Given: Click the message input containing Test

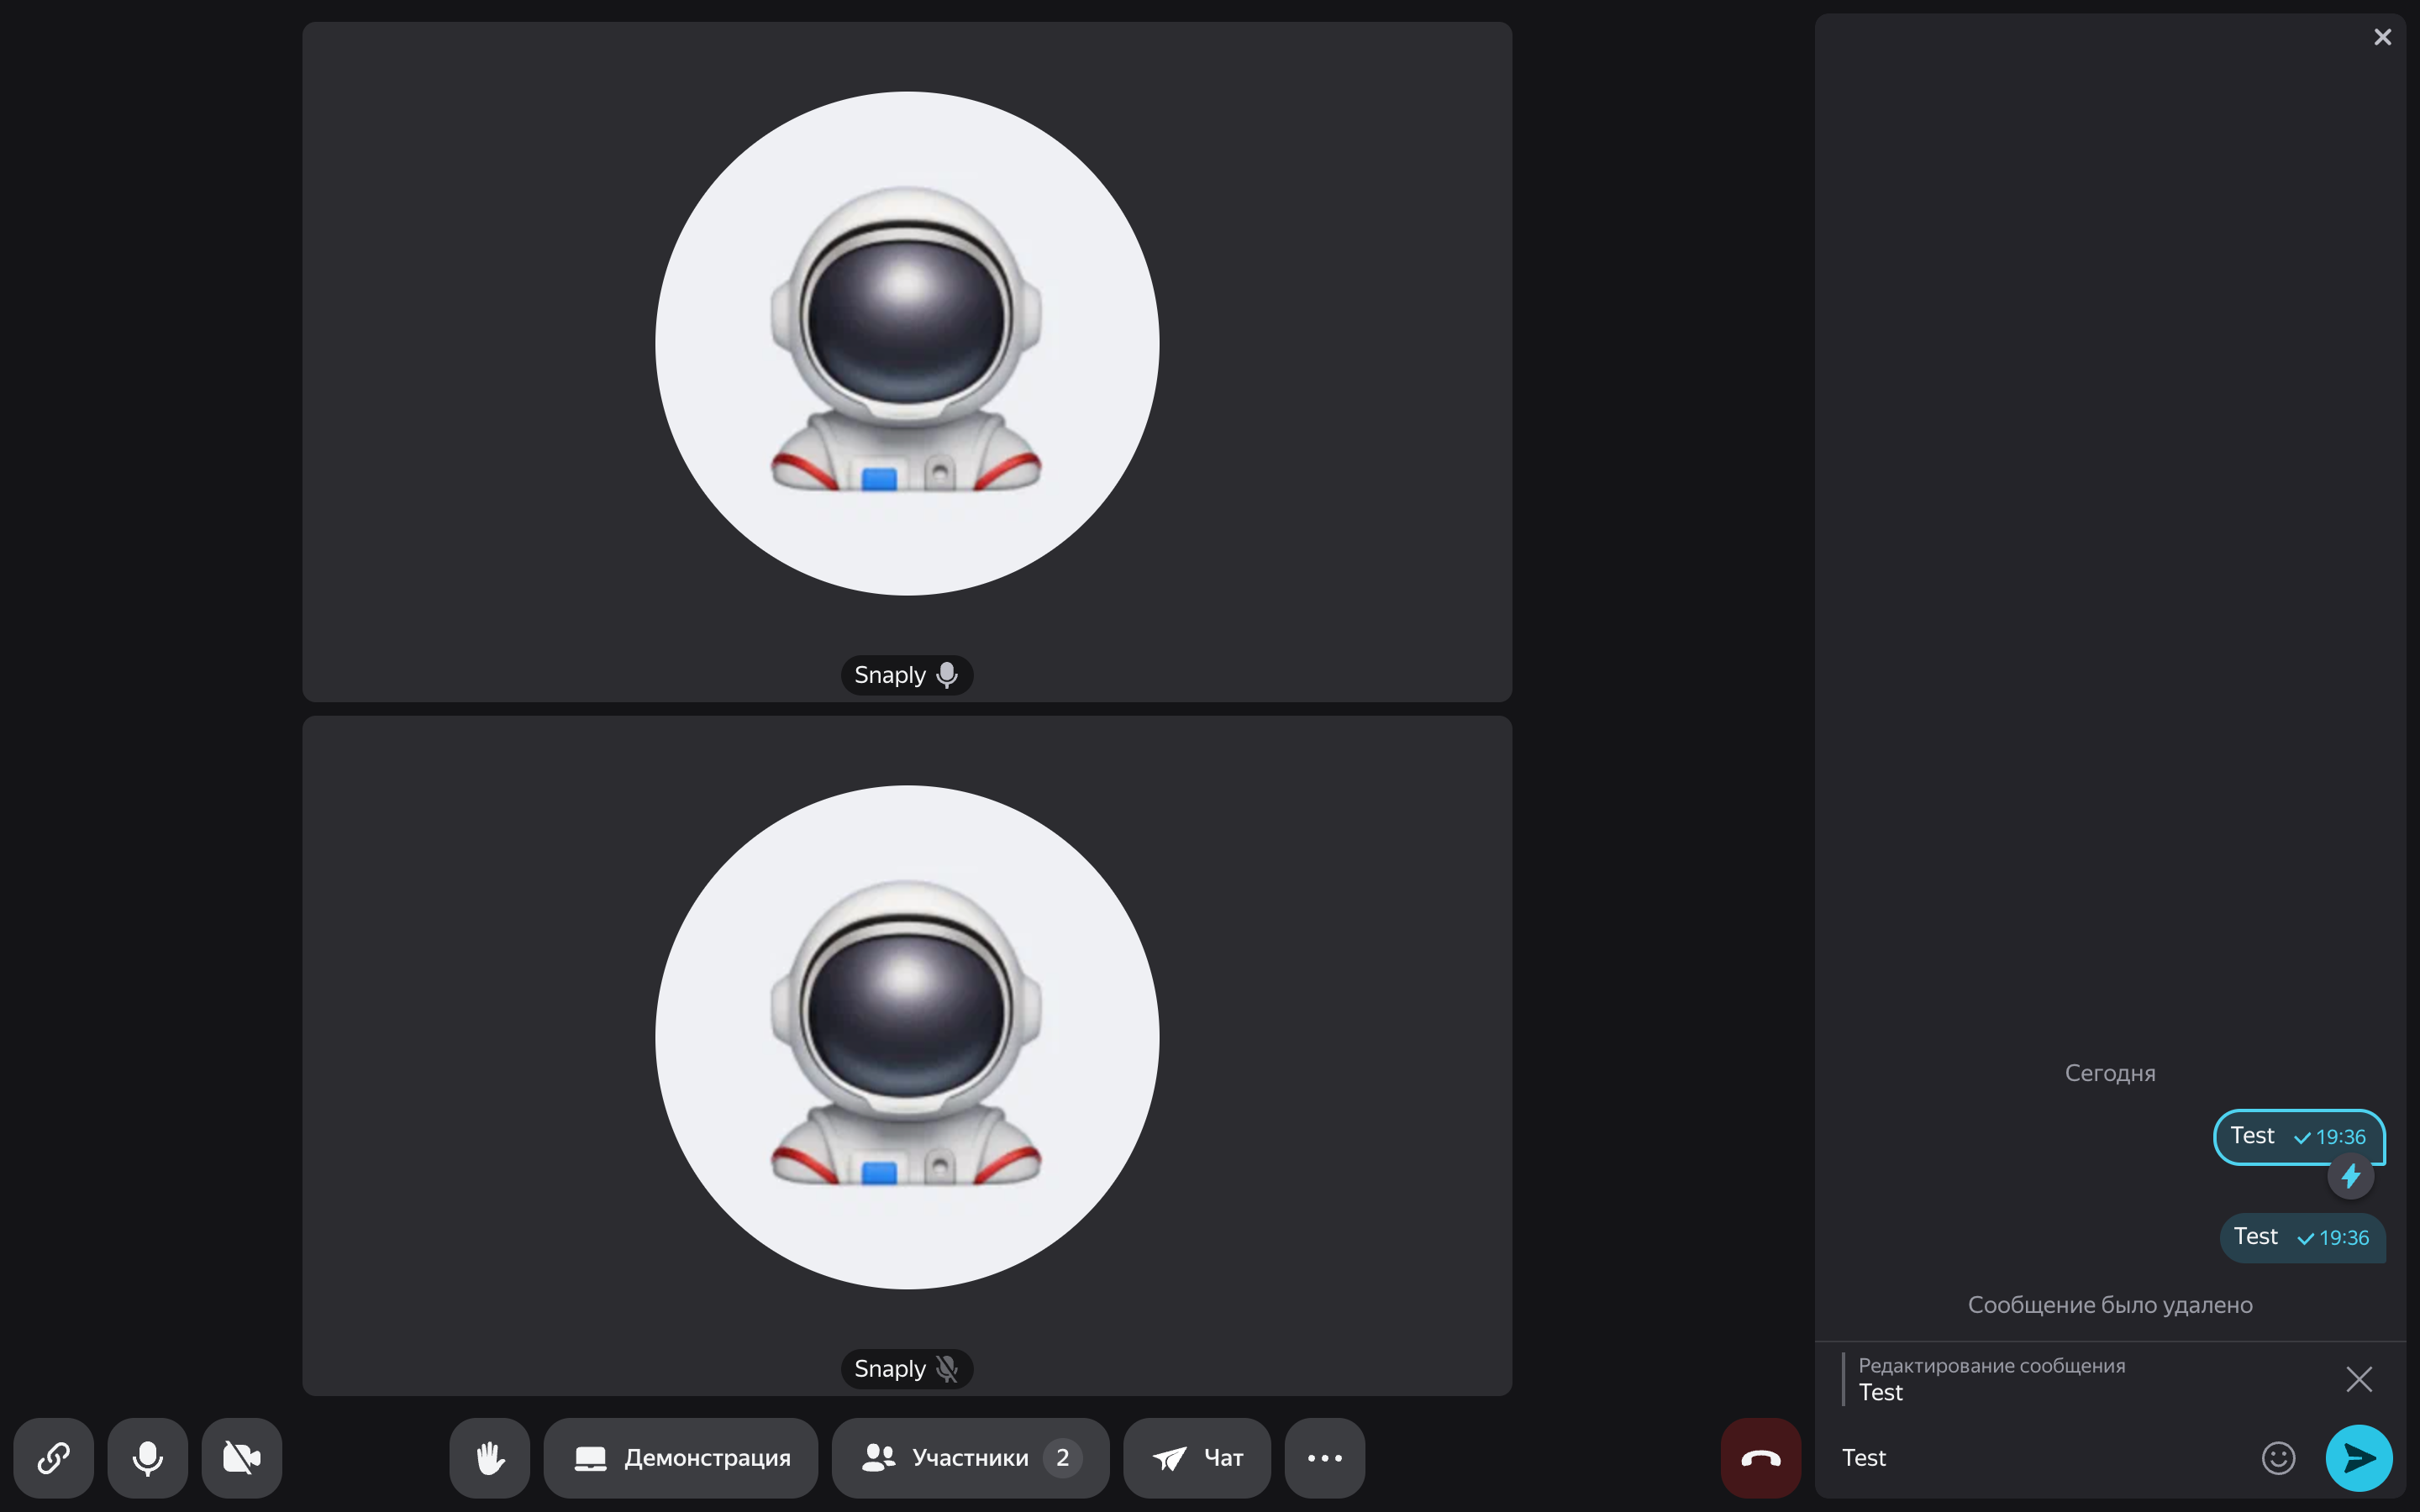Looking at the screenshot, I should 2040,1458.
